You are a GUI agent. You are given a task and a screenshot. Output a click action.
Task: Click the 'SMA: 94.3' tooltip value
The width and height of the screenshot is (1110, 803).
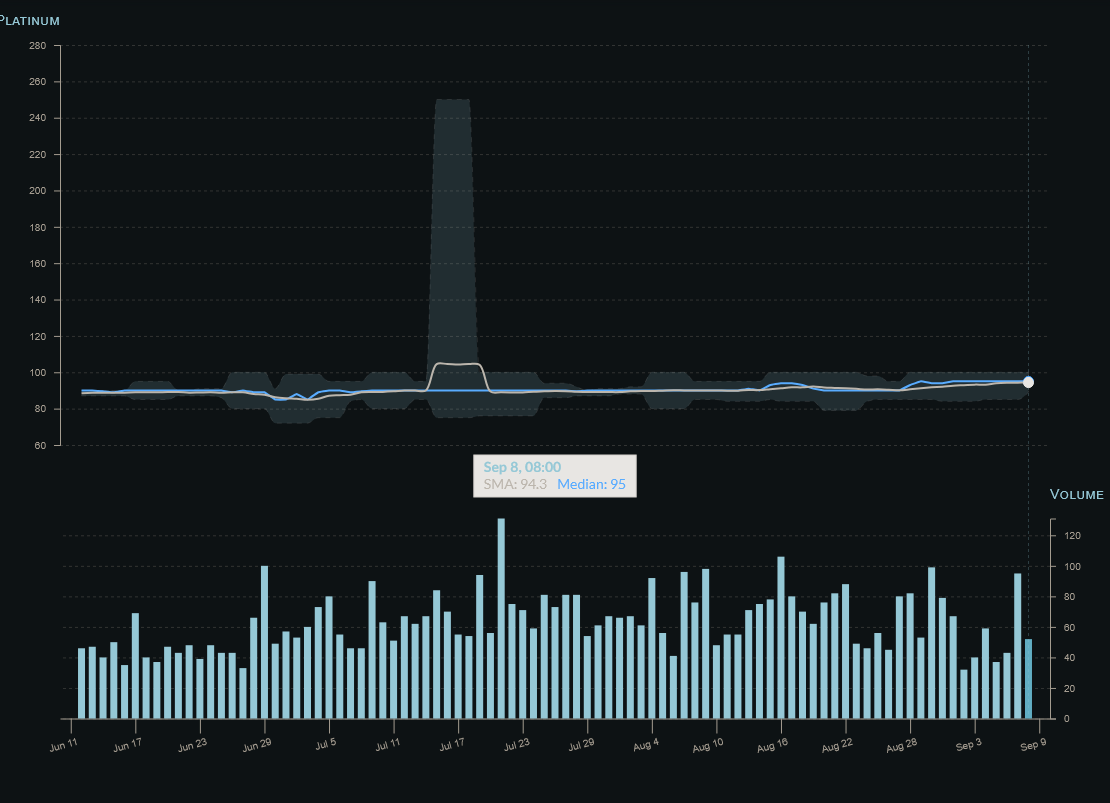pos(515,484)
